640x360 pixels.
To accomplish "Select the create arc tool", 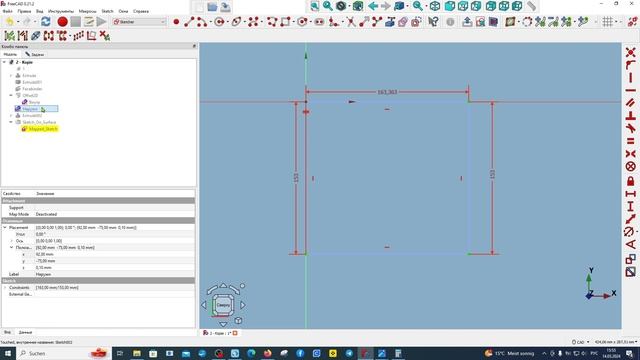I will (202, 22).
